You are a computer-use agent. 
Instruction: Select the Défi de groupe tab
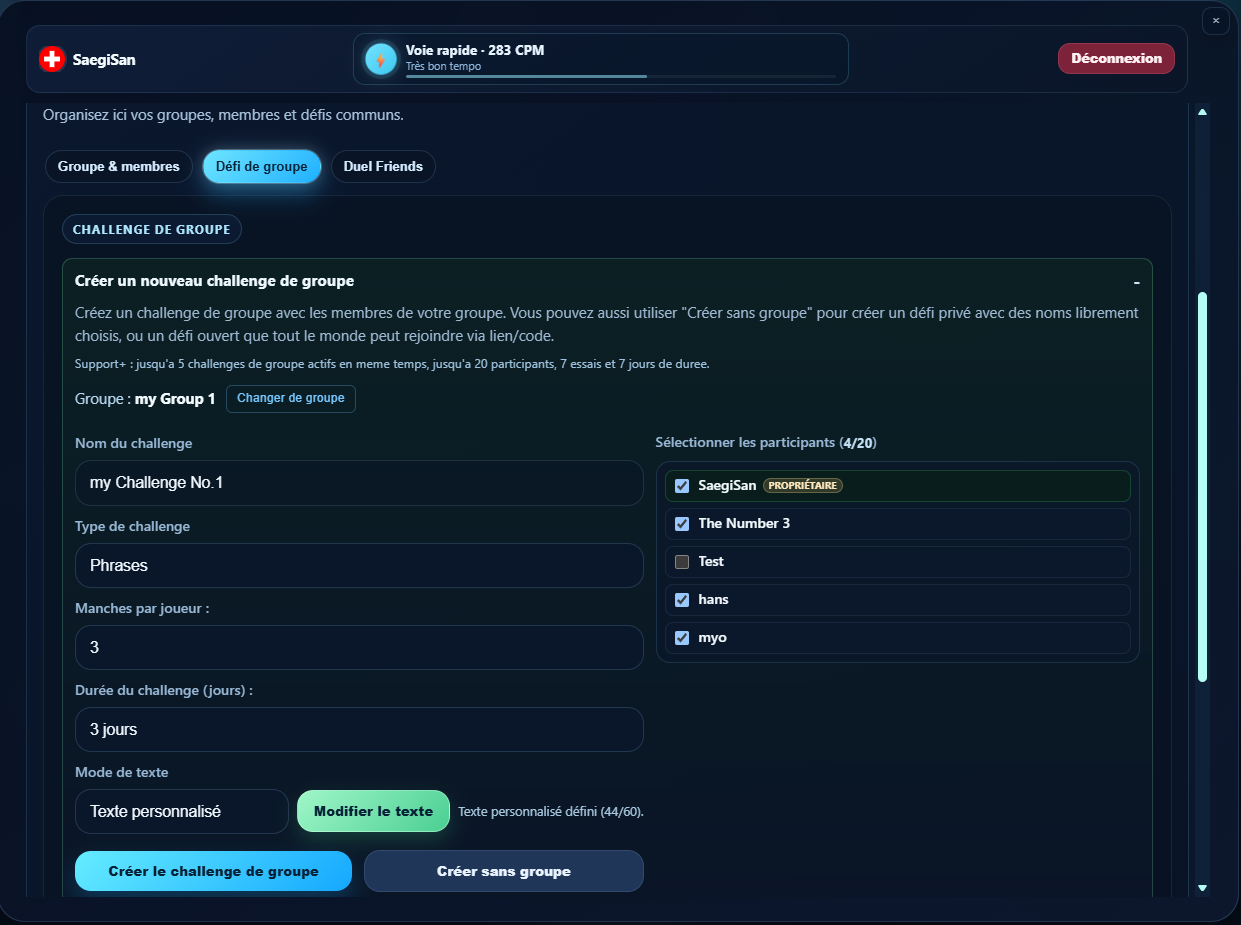point(262,166)
